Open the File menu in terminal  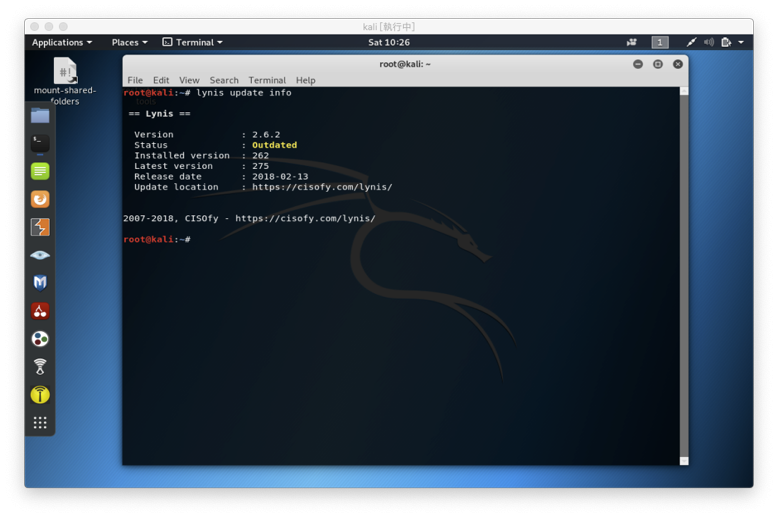coord(135,80)
